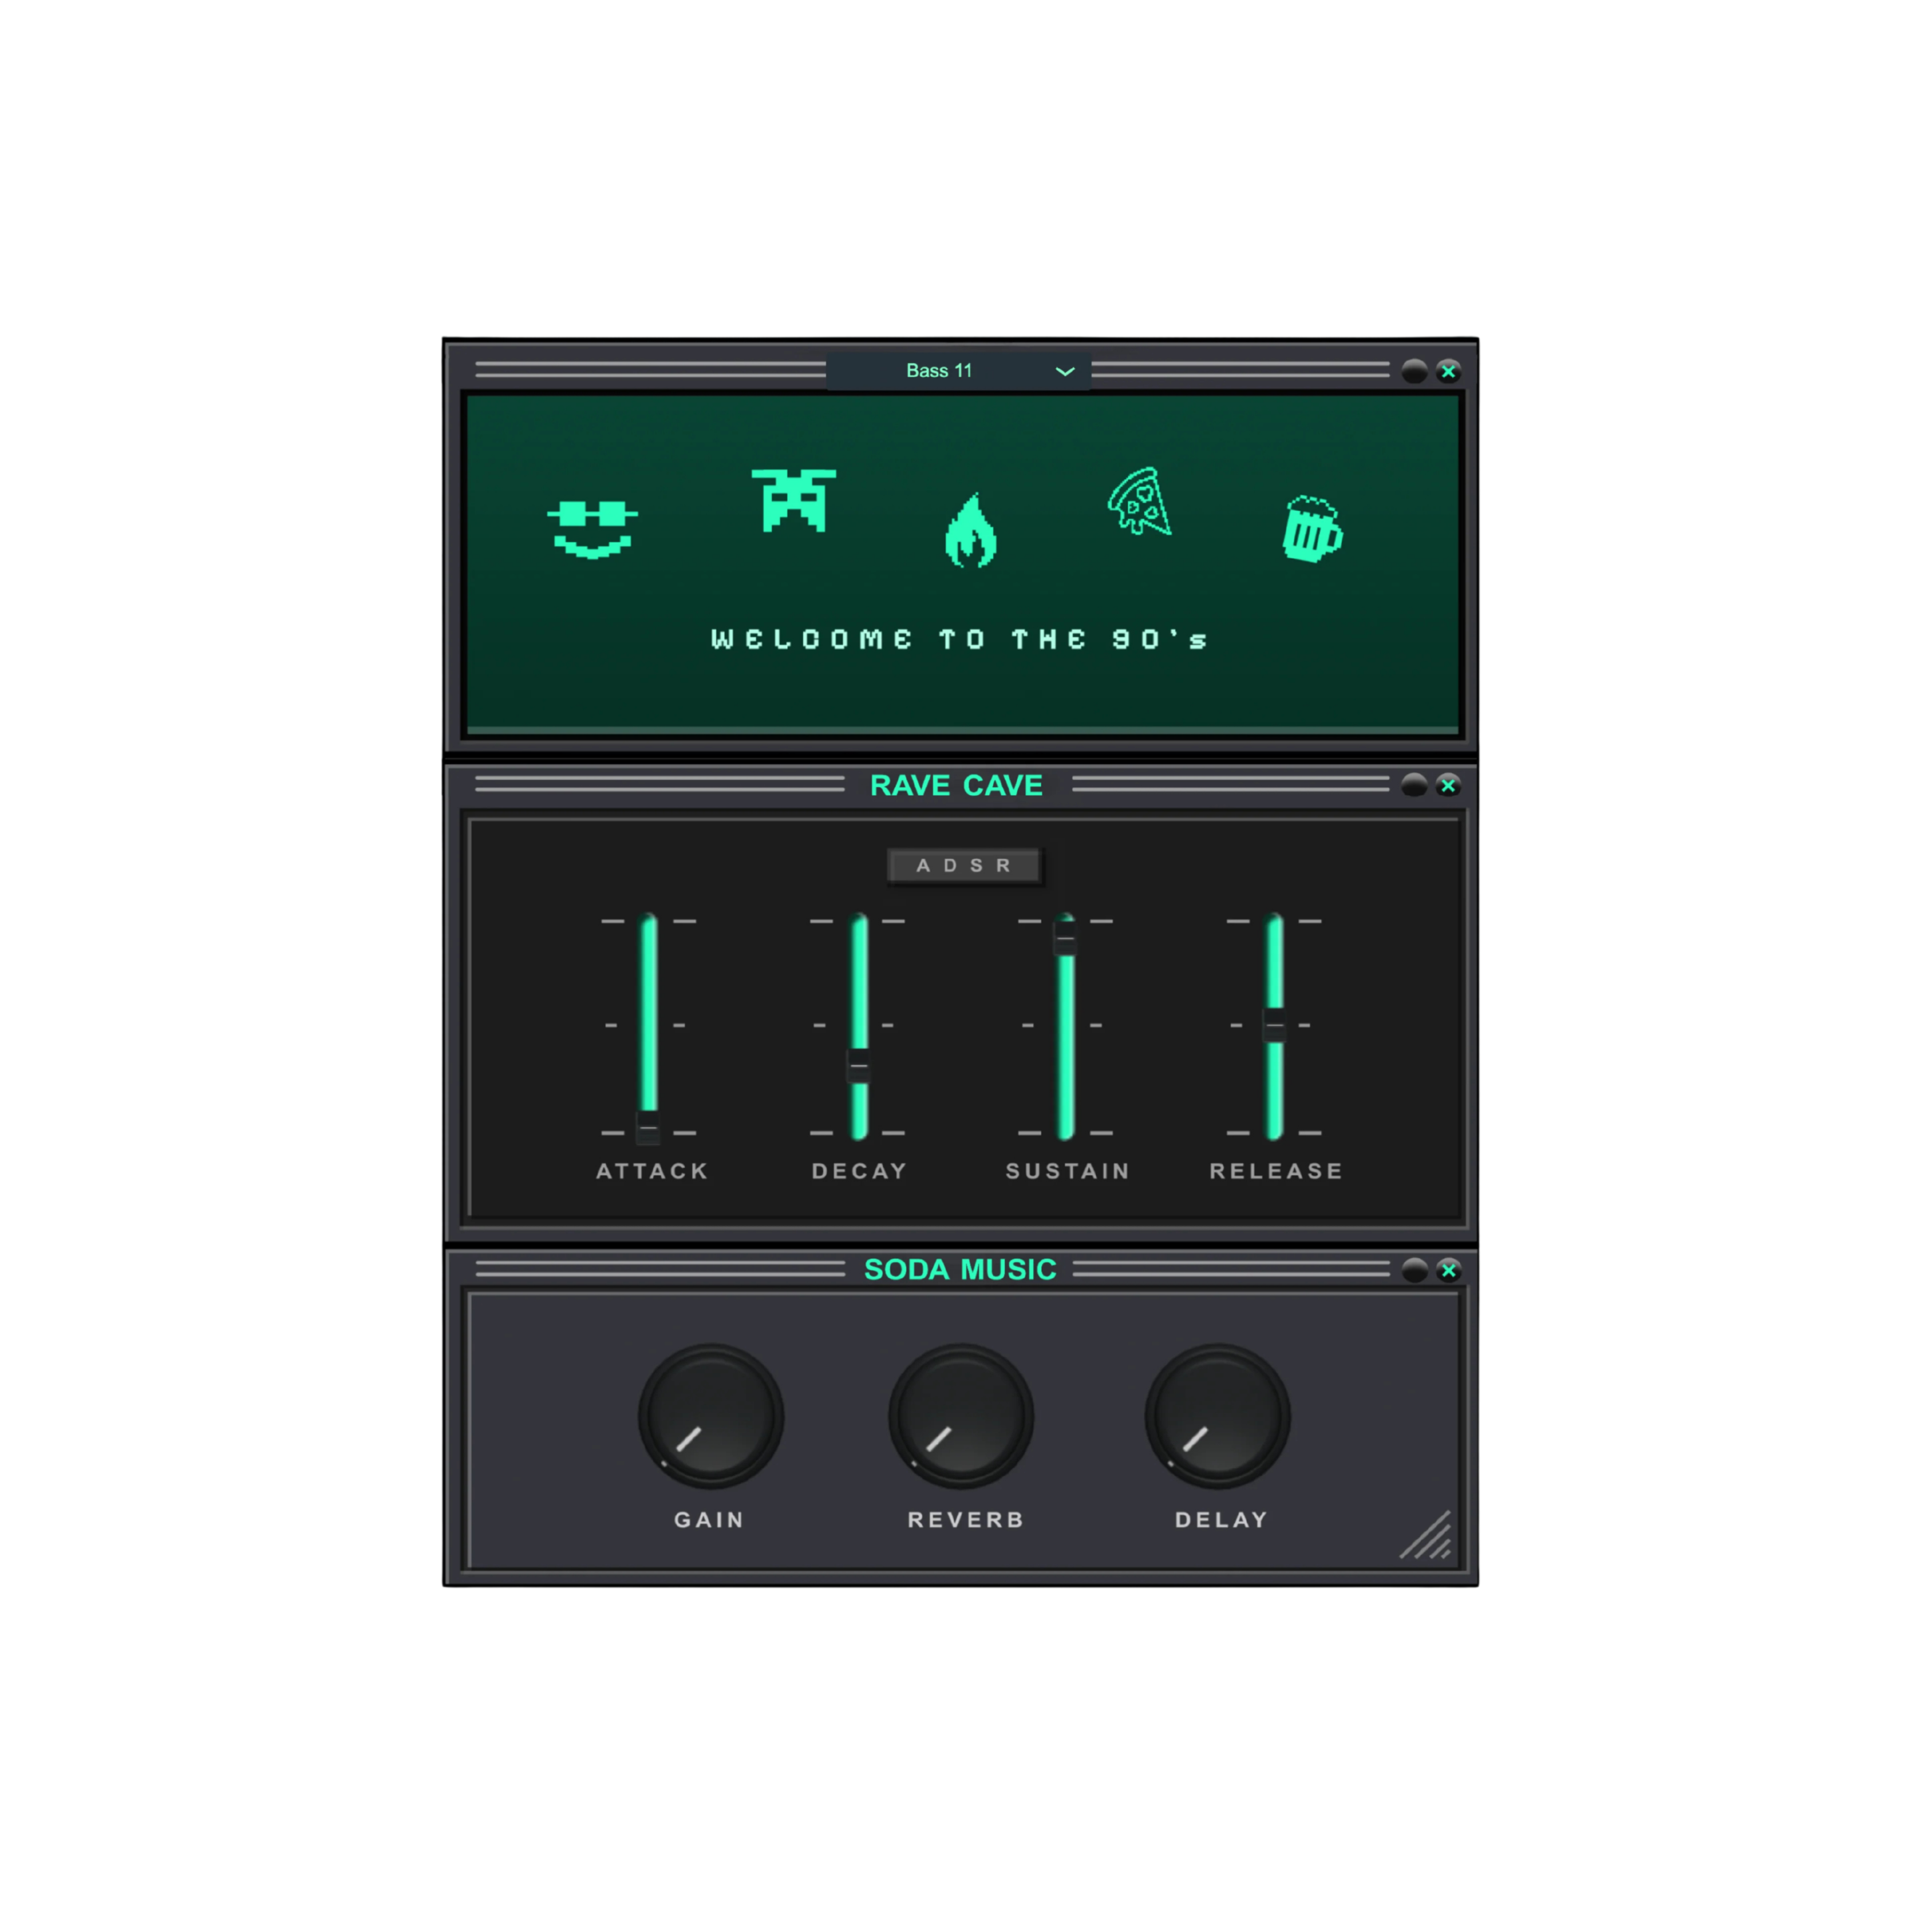Viewport: 1932px width, 1932px height.
Task: Select the flame icon
Action: (970, 532)
